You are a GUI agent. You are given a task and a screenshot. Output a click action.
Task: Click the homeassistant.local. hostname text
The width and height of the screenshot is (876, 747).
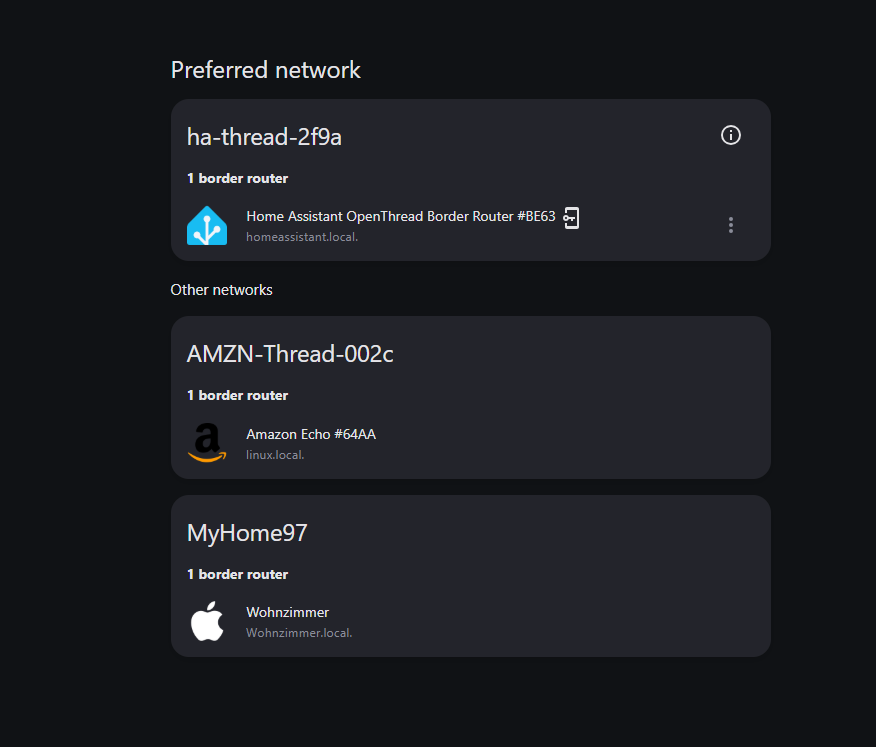point(302,237)
